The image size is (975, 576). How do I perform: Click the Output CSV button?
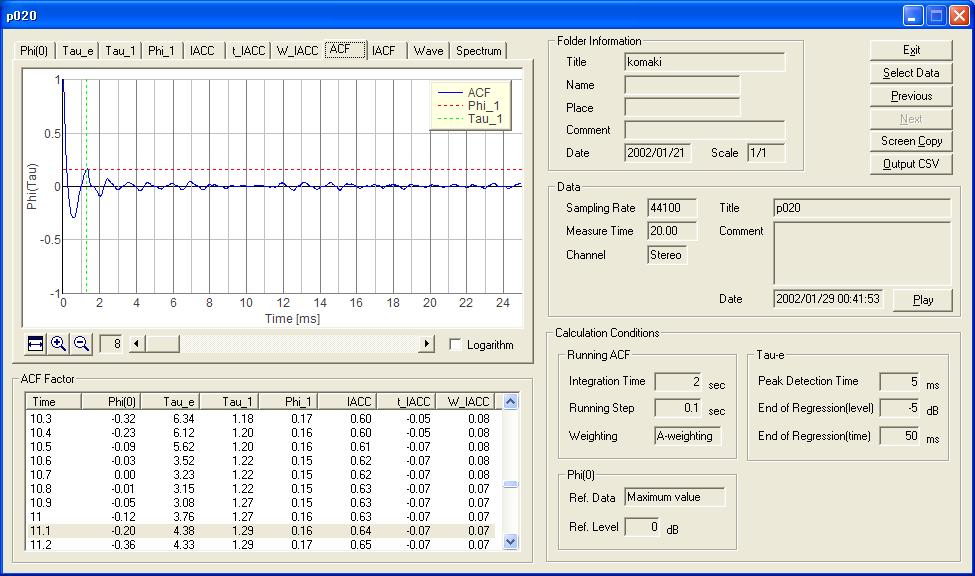tap(910, 164)
